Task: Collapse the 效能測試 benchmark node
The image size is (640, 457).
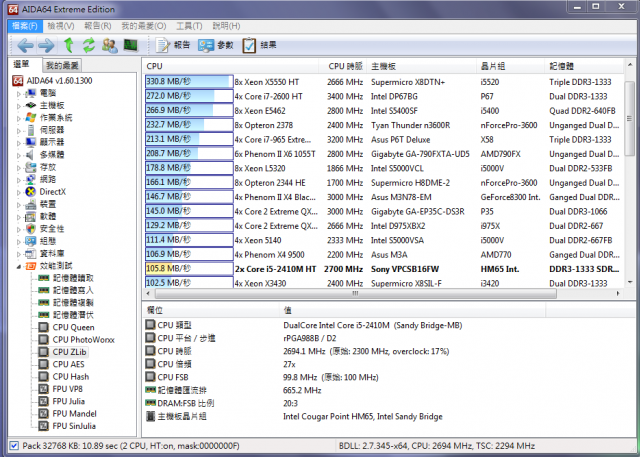Action: [19, 266]
